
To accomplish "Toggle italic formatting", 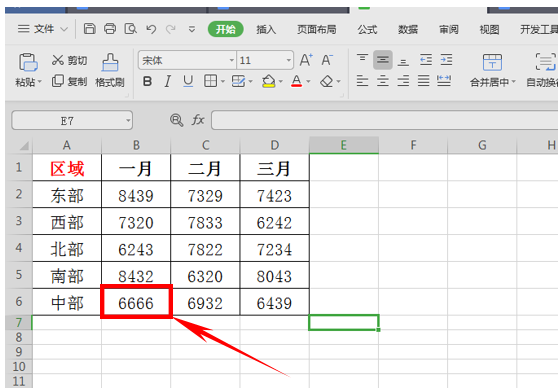I will click(168, 81).
